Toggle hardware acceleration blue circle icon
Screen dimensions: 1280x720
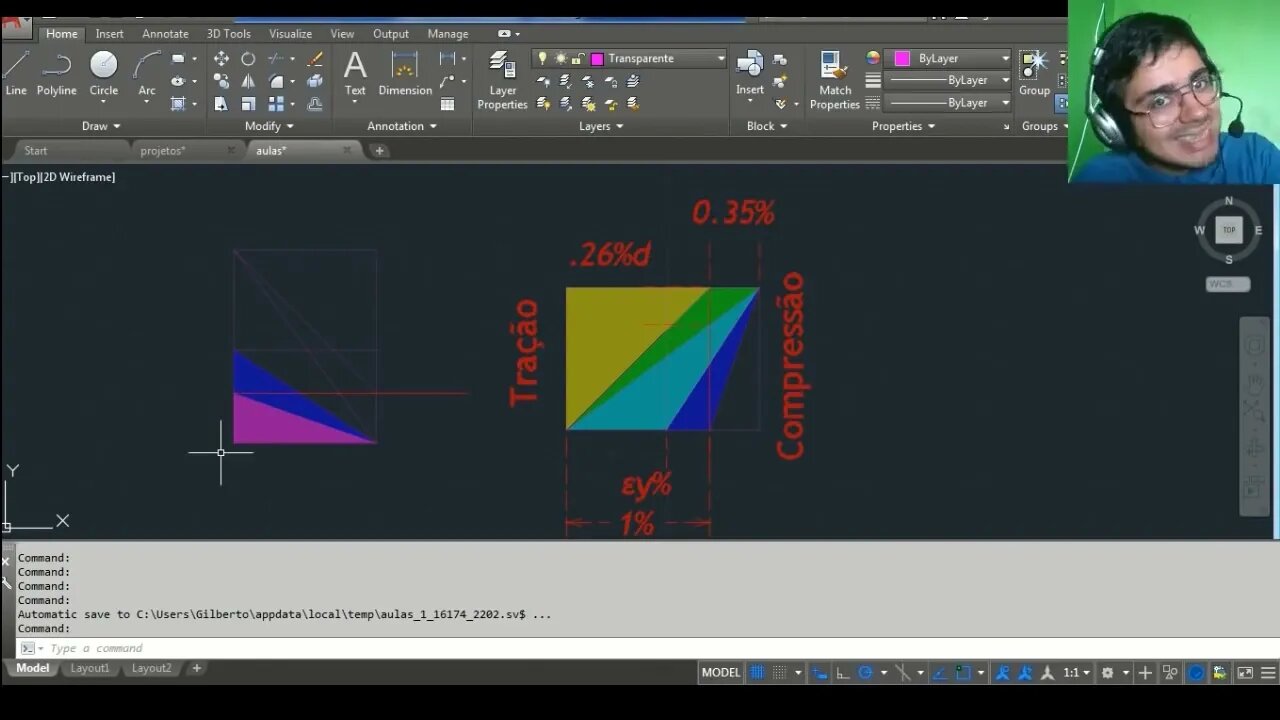pyautogui.click(x=1196, y=673)
